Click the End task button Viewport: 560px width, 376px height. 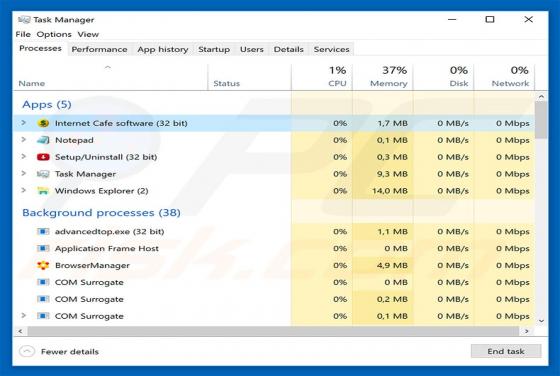(x=506, y=351)
